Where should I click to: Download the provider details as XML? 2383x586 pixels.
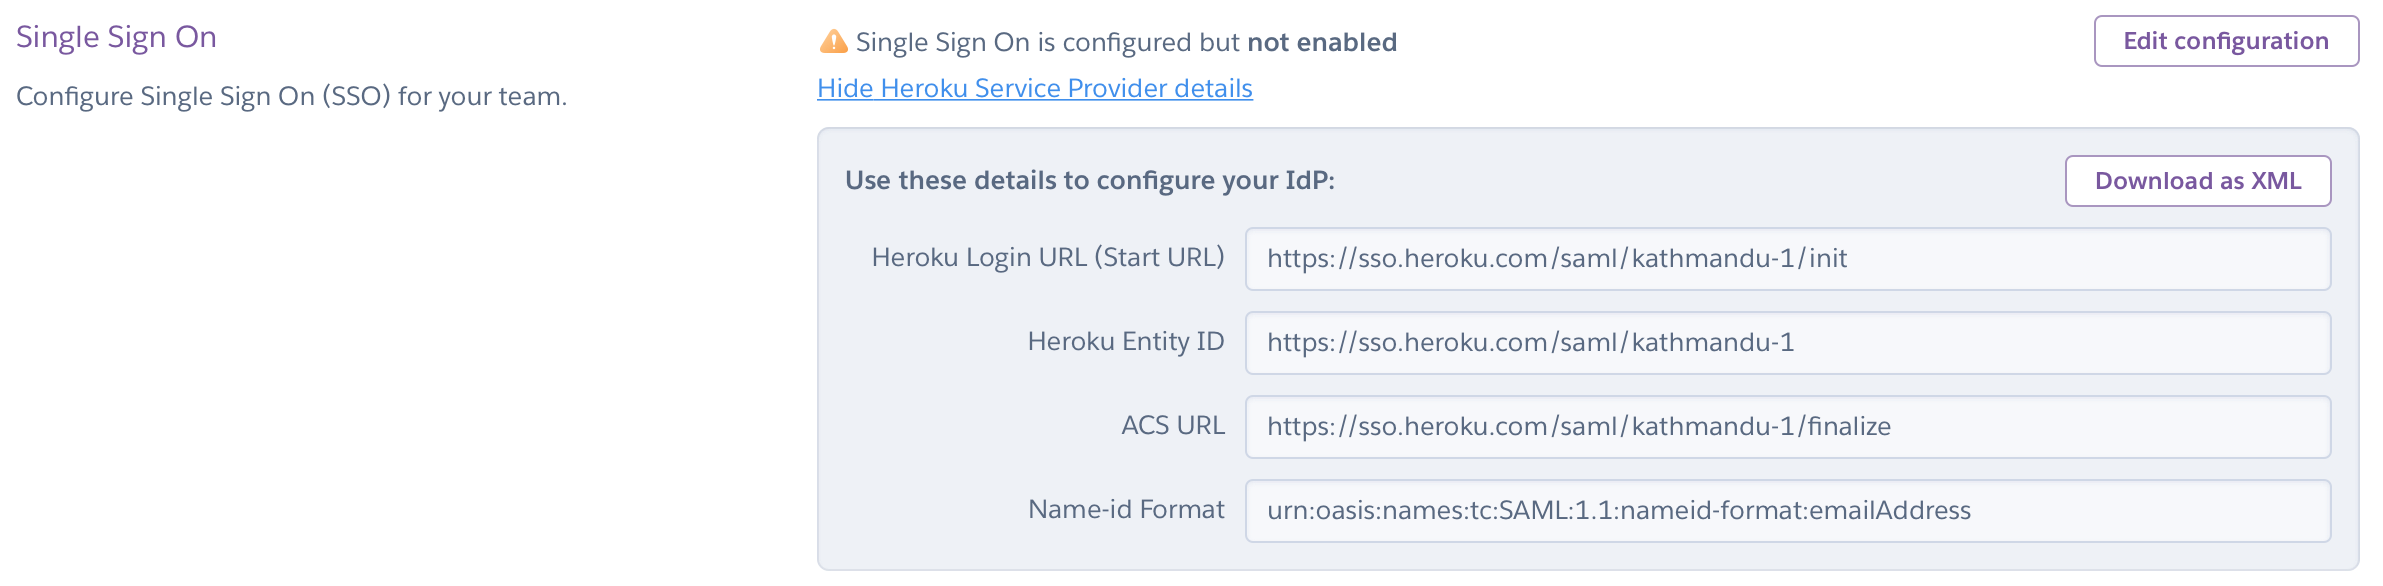2197,181
